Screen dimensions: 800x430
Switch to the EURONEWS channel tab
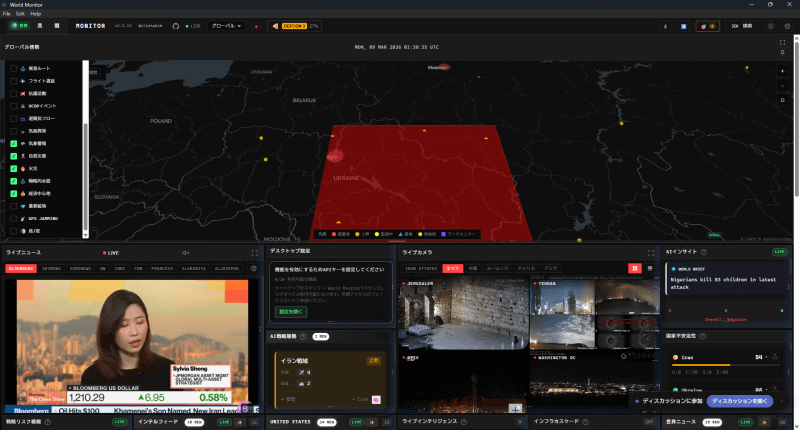[80, 268]
